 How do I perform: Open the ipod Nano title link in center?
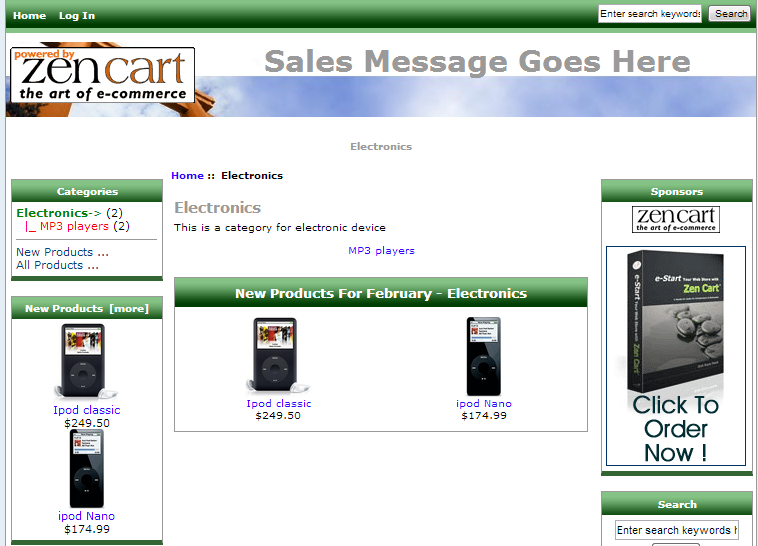click(x=484, y=404)
